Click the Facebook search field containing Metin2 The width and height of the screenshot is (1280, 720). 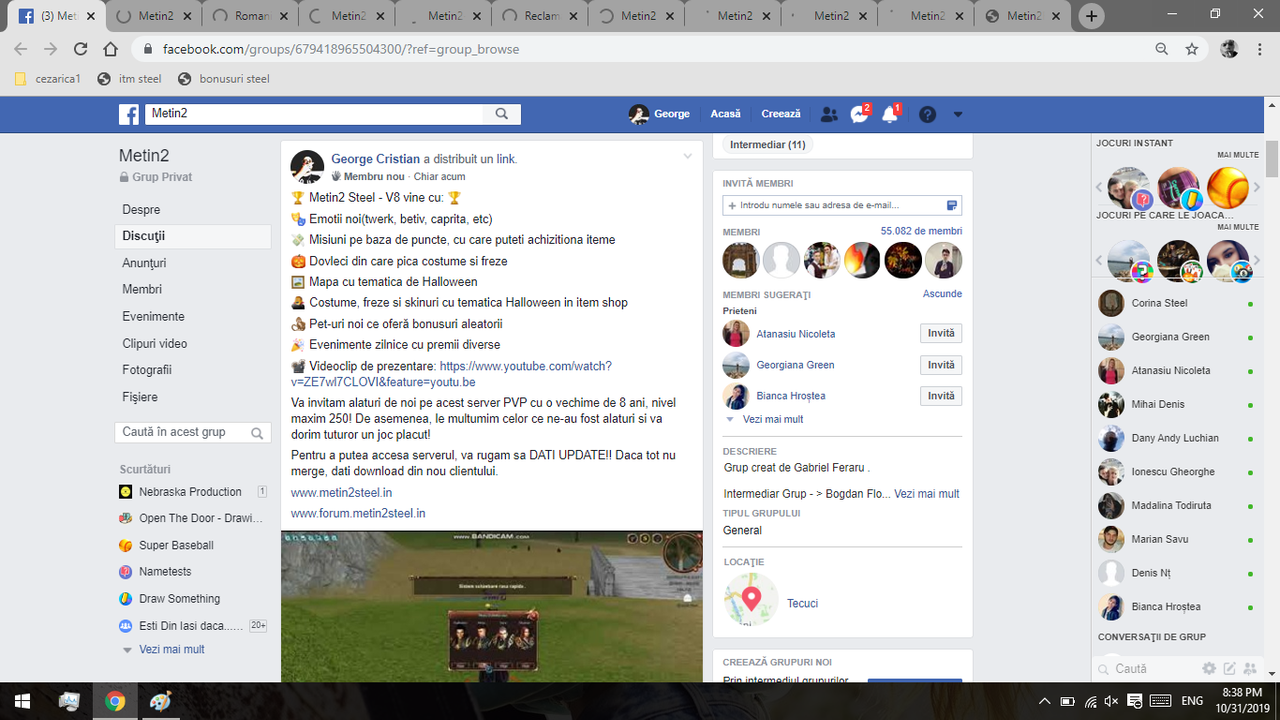pyautogui.click(x=315, y=114)
